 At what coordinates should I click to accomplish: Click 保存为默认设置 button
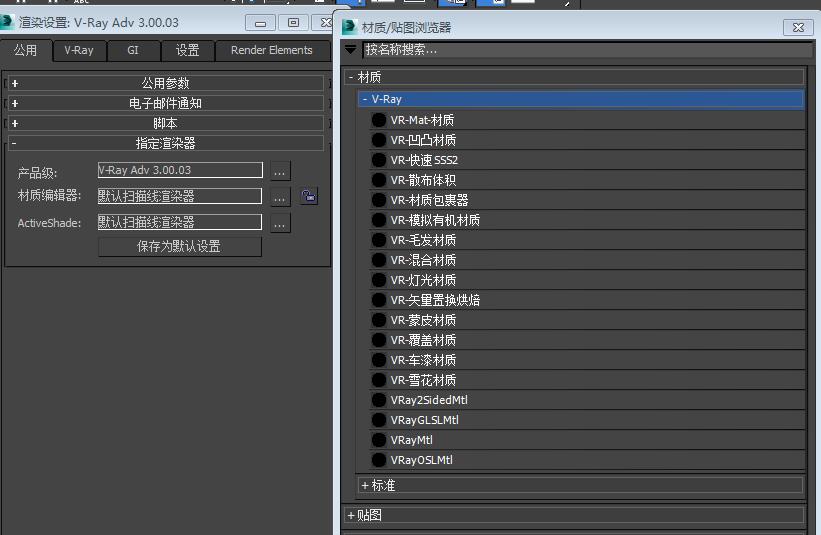[180, 247]
